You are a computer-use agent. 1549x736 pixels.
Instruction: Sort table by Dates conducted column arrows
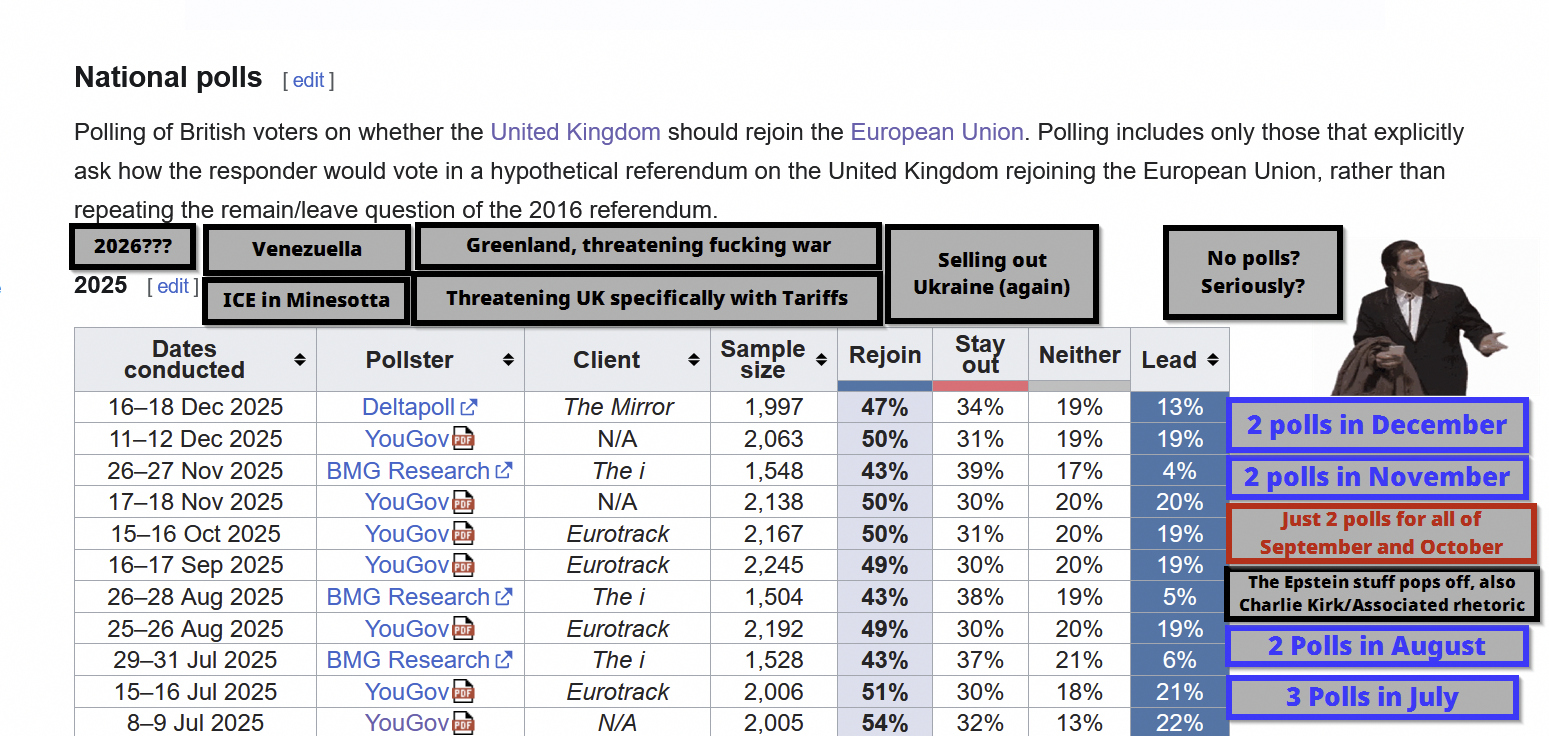point(299,359)
